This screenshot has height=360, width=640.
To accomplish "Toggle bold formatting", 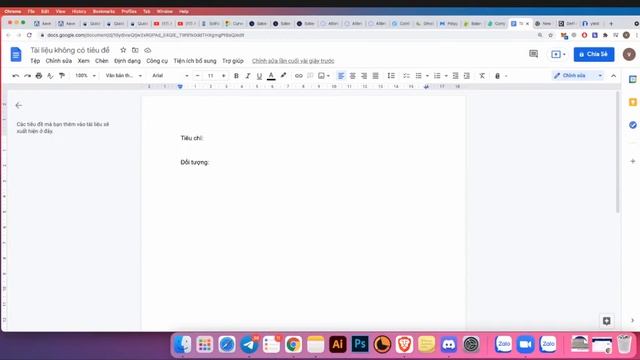I will click(x=236, y=76).
